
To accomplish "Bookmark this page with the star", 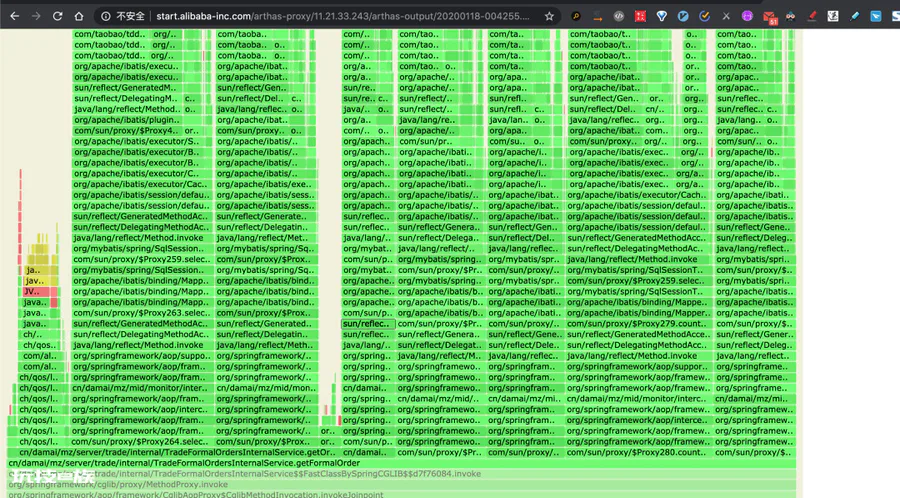I will coord(549,16).
